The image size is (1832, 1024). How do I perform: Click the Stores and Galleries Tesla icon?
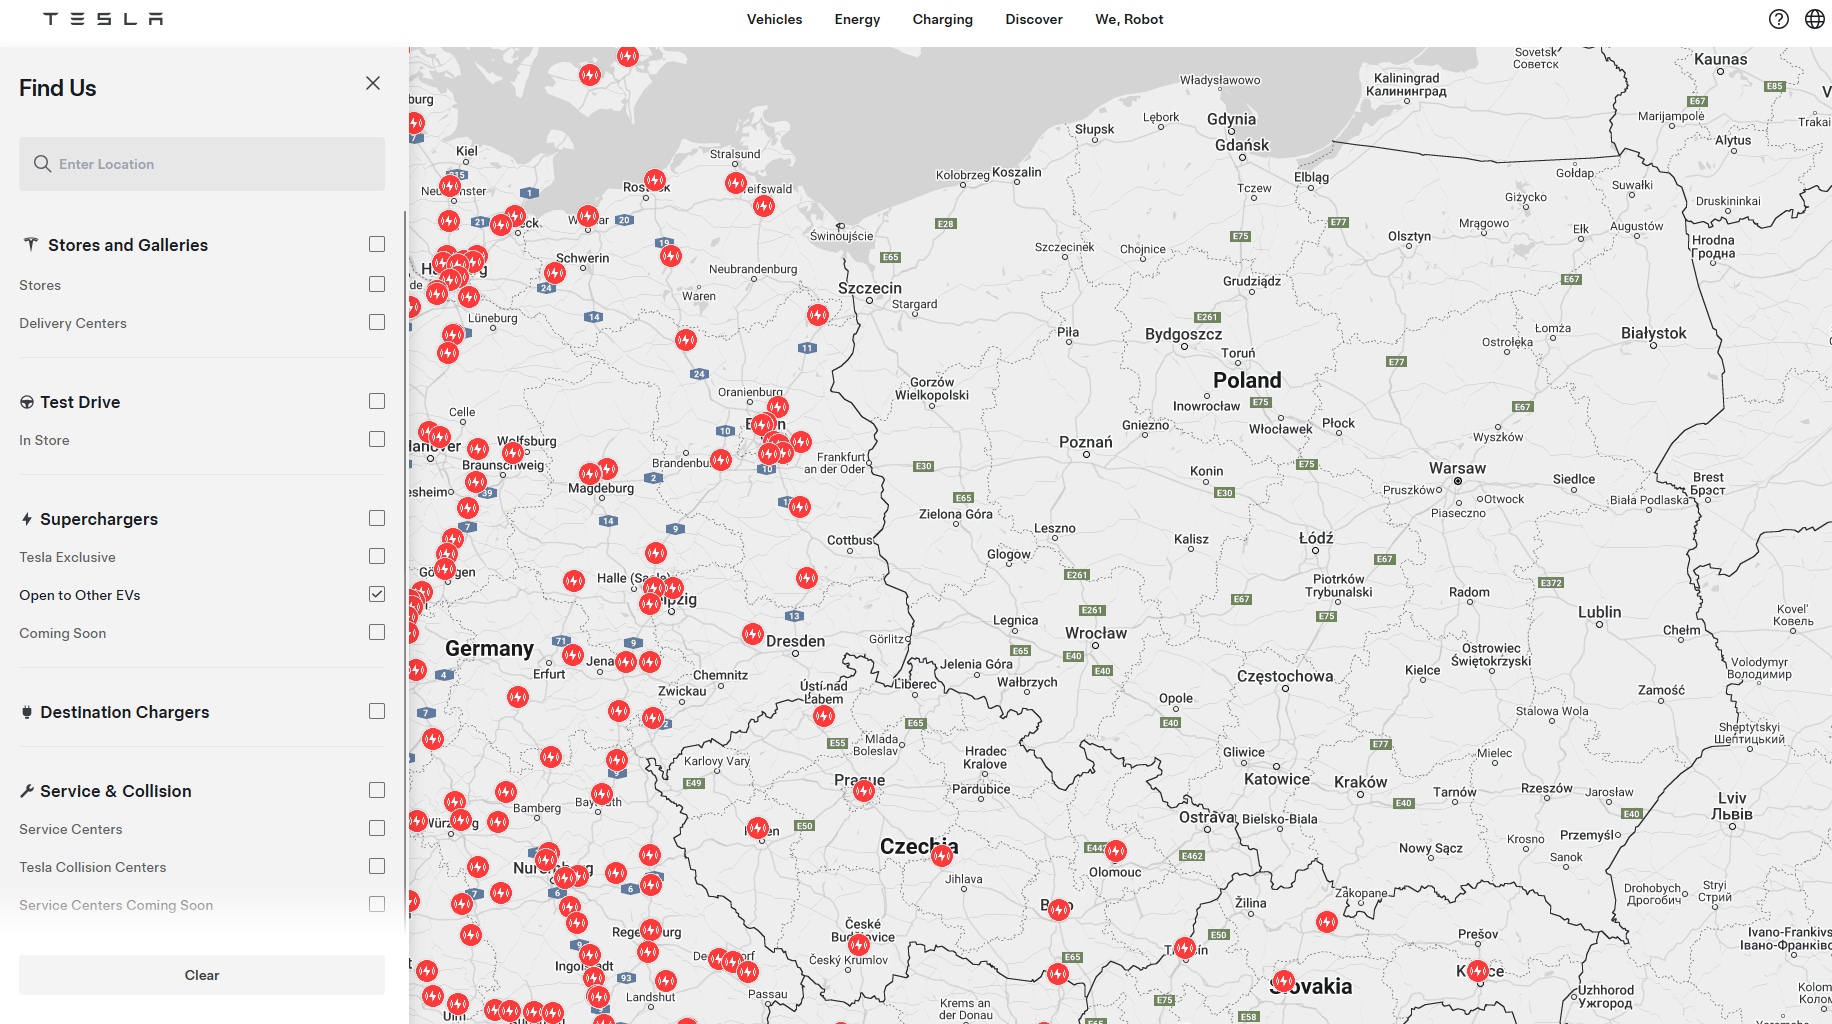[x=30, y=245]
